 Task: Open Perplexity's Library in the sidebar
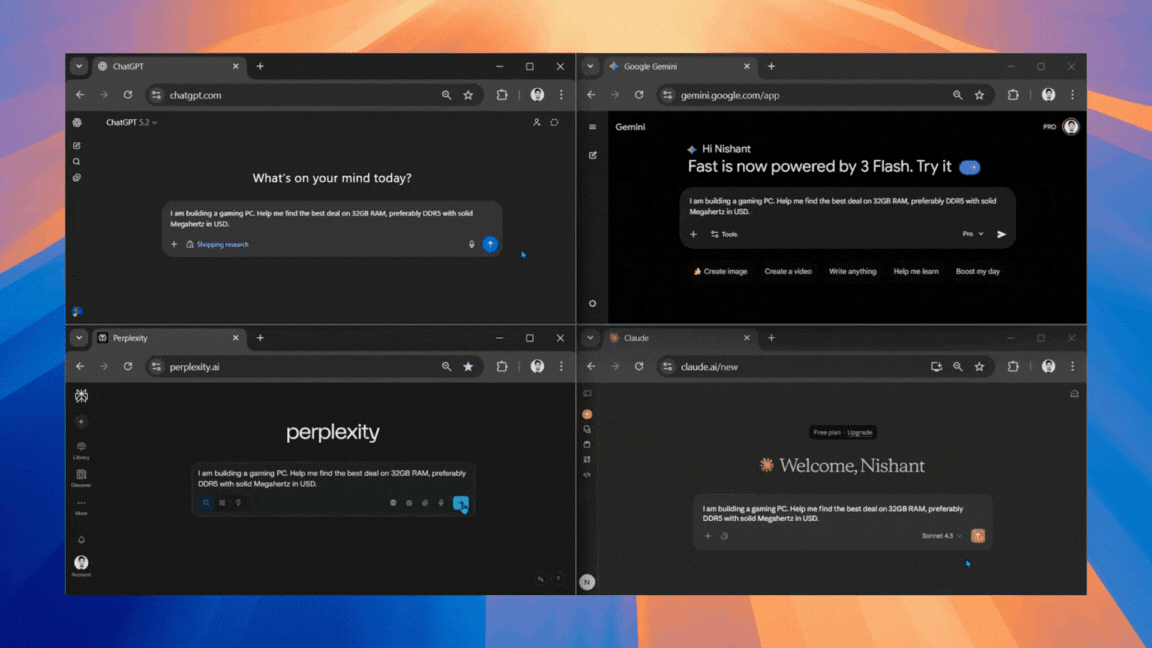pyautogui.click(x=81, y=449)
